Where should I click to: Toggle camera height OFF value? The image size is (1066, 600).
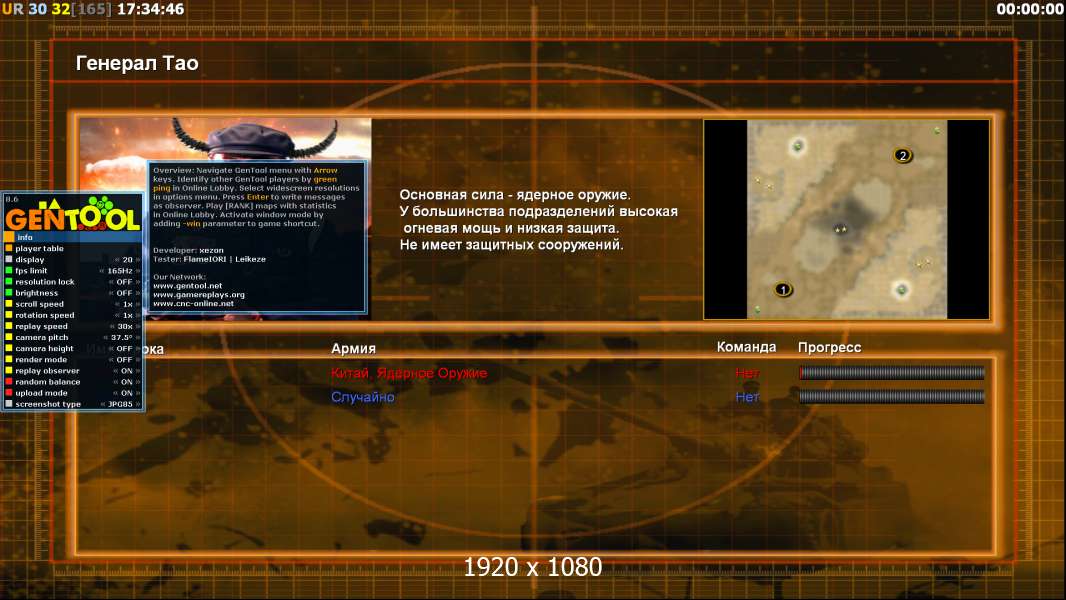(124, 349)
